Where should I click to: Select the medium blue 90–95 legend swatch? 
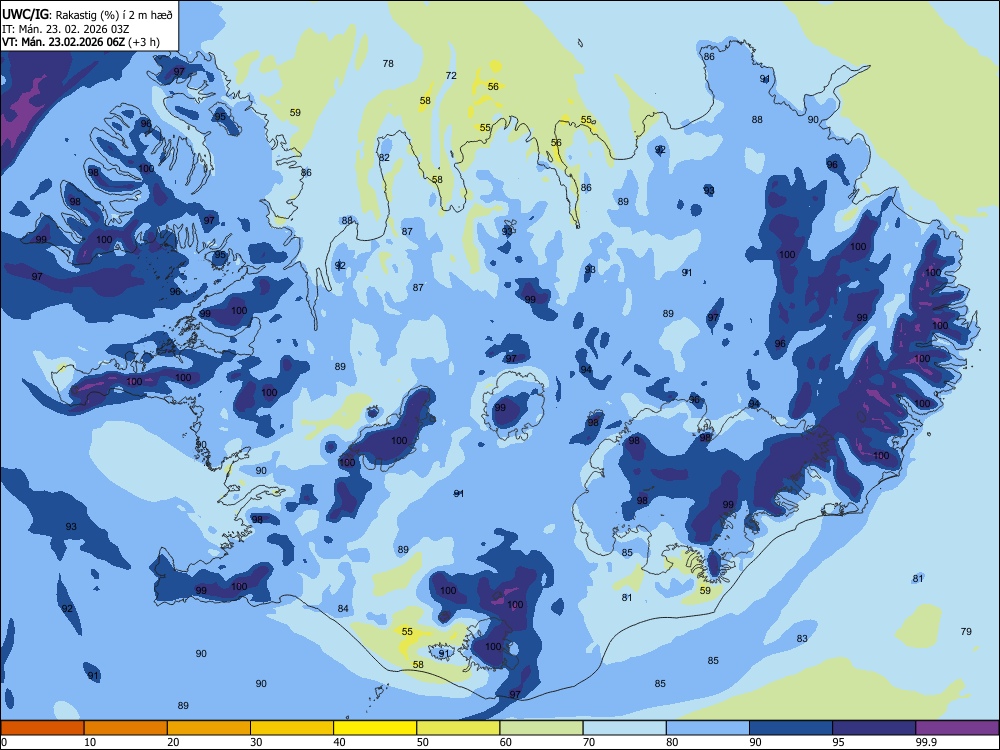791,728
